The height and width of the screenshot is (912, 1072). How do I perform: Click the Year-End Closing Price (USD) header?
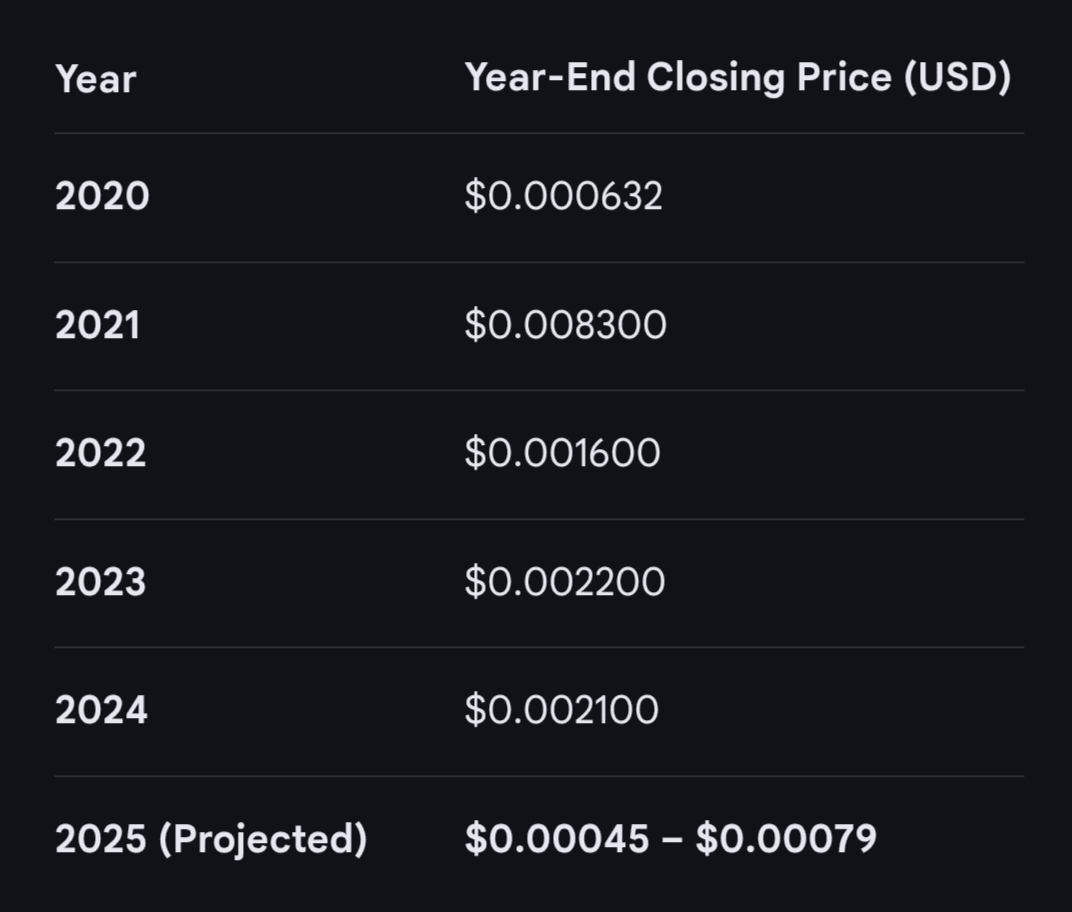[x=738, y=77]
